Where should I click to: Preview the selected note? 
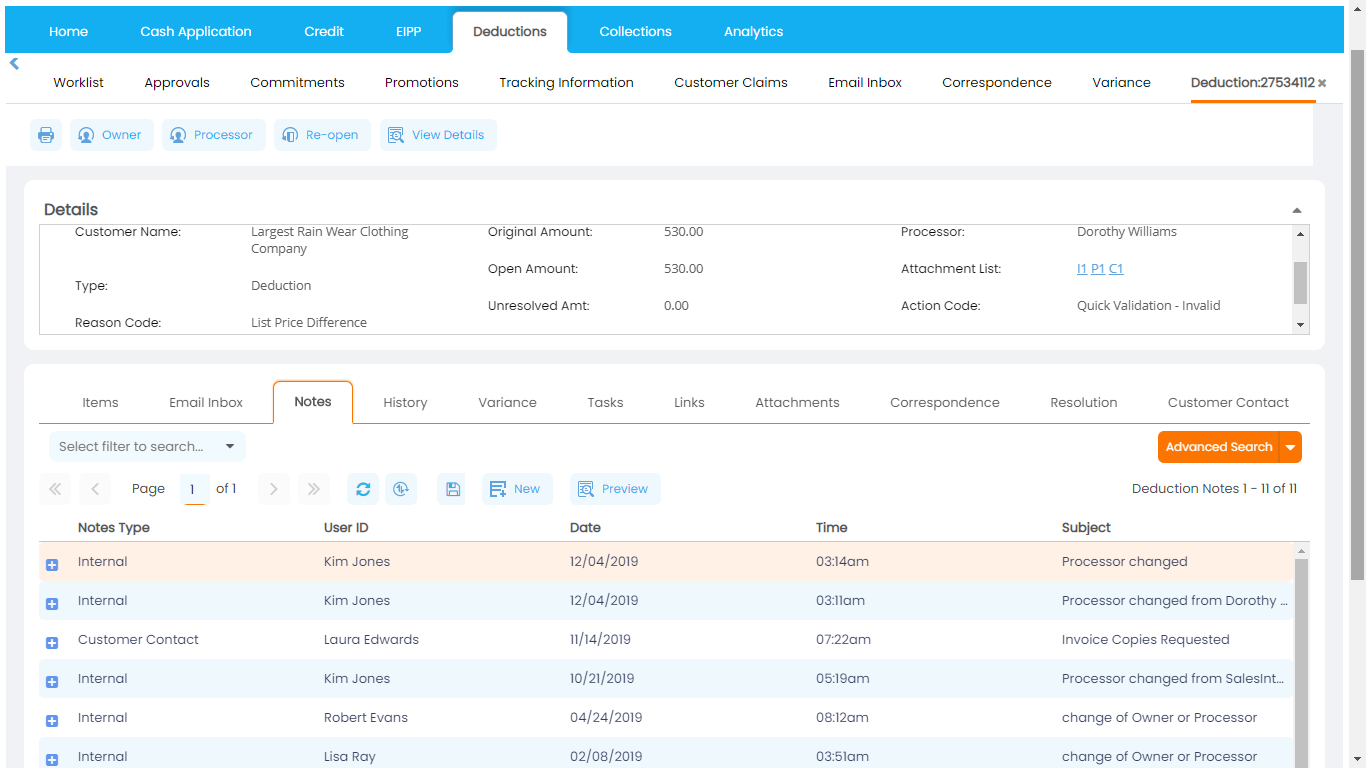pyautogui.click(x=615, y=489)
